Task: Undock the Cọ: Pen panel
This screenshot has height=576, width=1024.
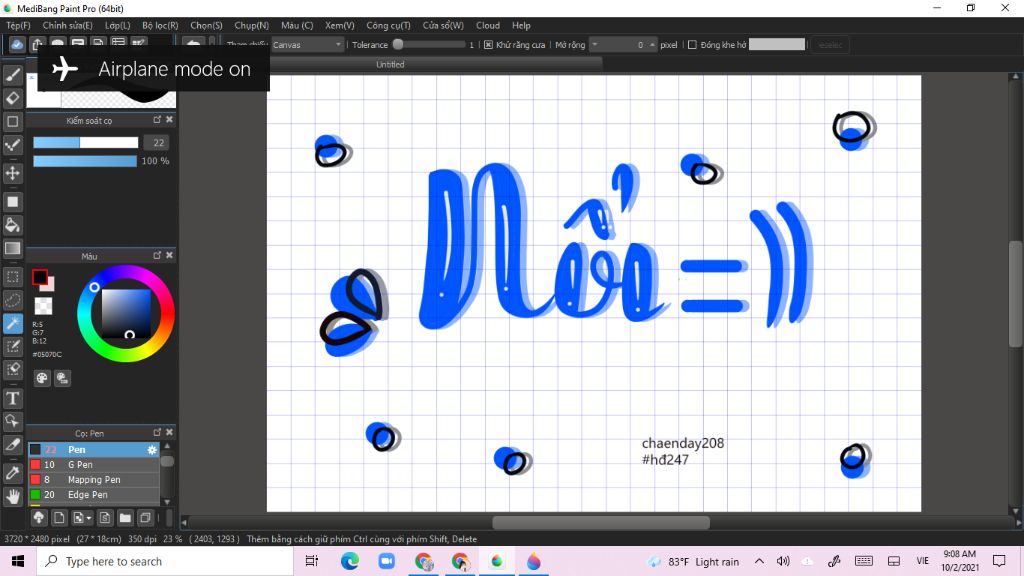Action: click(157, 432)
